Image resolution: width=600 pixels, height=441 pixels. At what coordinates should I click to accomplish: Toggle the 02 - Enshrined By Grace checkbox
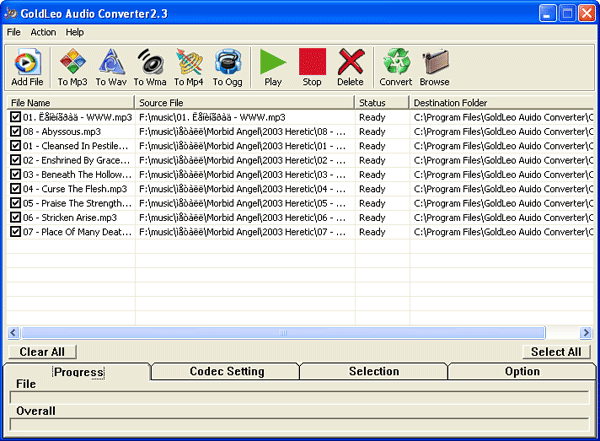pos(15,160)
